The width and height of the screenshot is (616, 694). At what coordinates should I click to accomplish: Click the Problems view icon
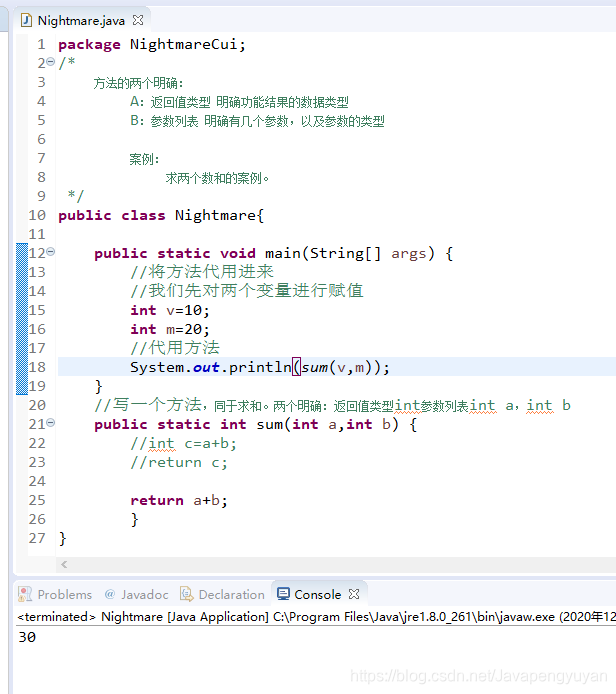coord(25,594)
